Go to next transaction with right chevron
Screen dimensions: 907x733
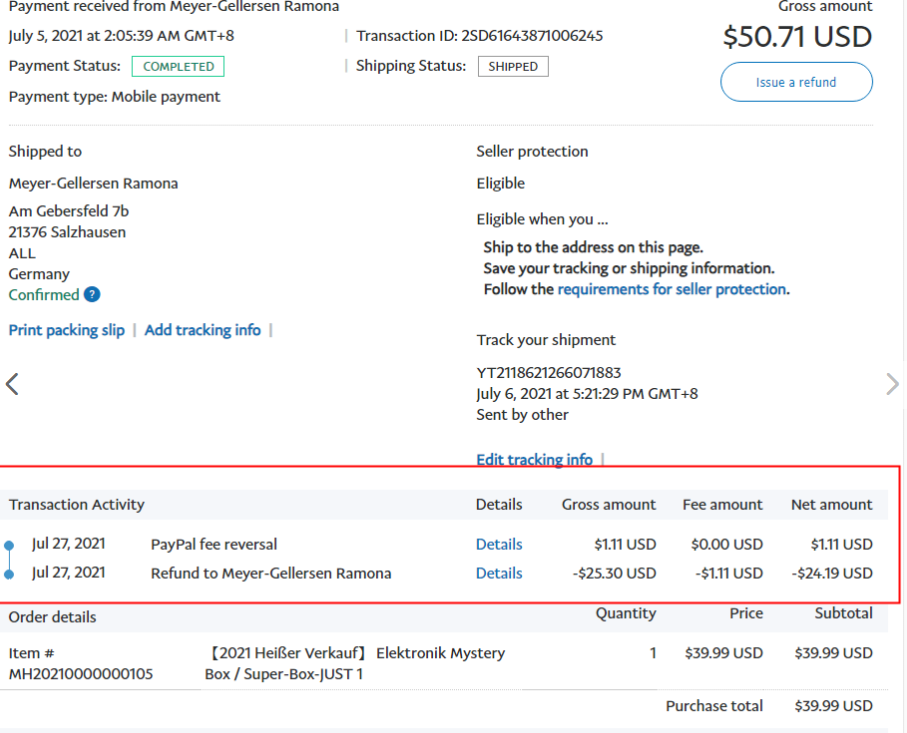tap(892, 384)
